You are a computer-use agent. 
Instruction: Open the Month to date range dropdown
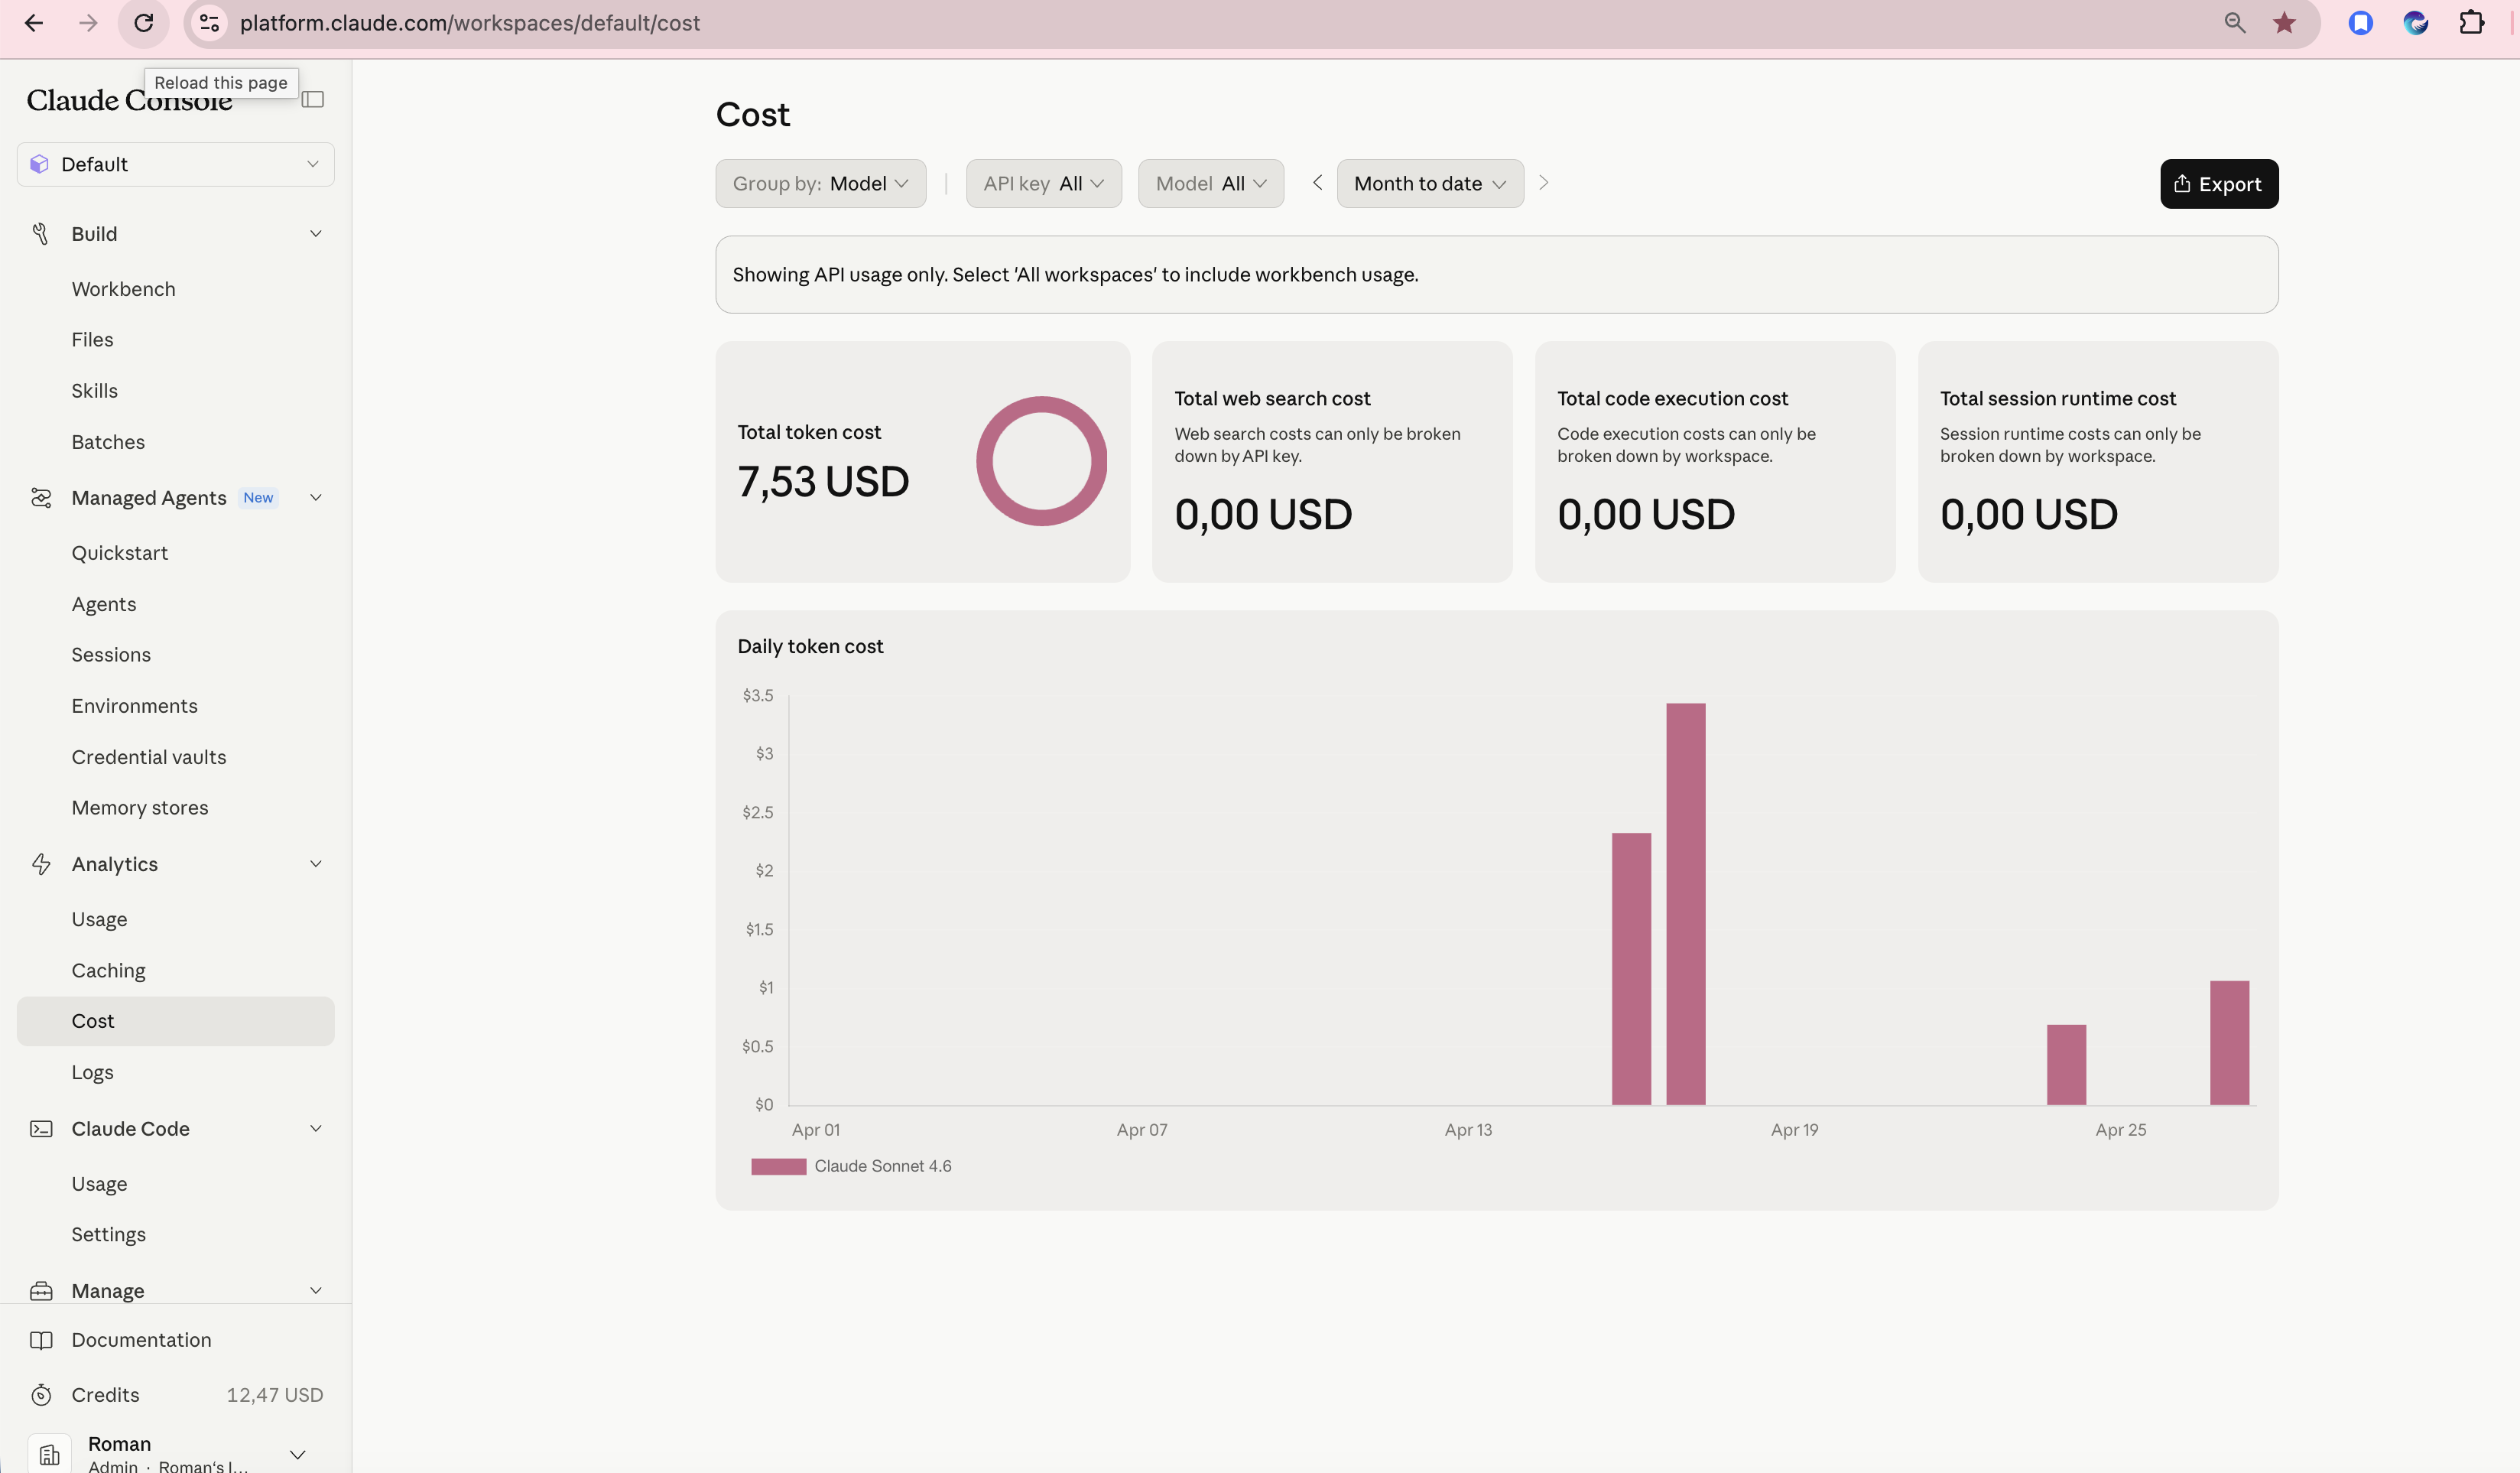[1430, 184]
